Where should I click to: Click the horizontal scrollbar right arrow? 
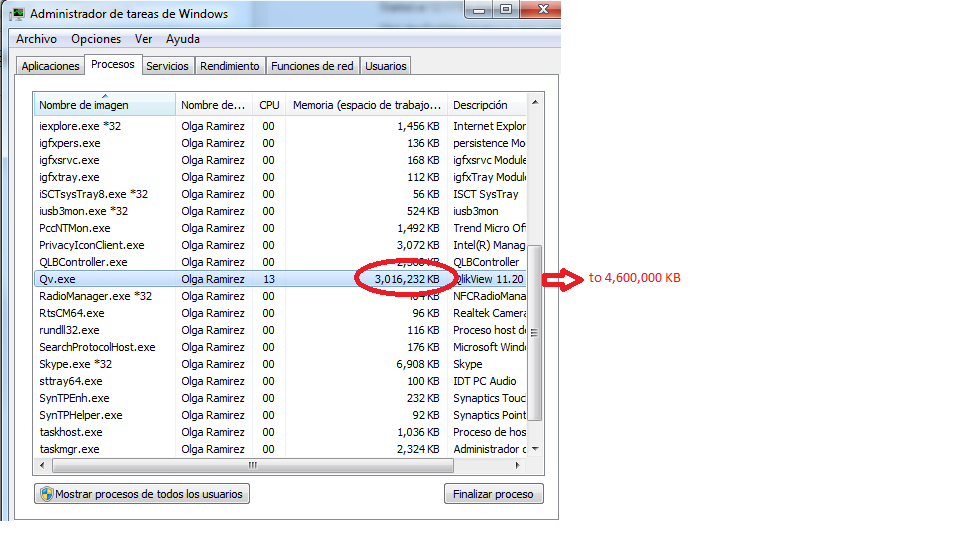point(518,465)
